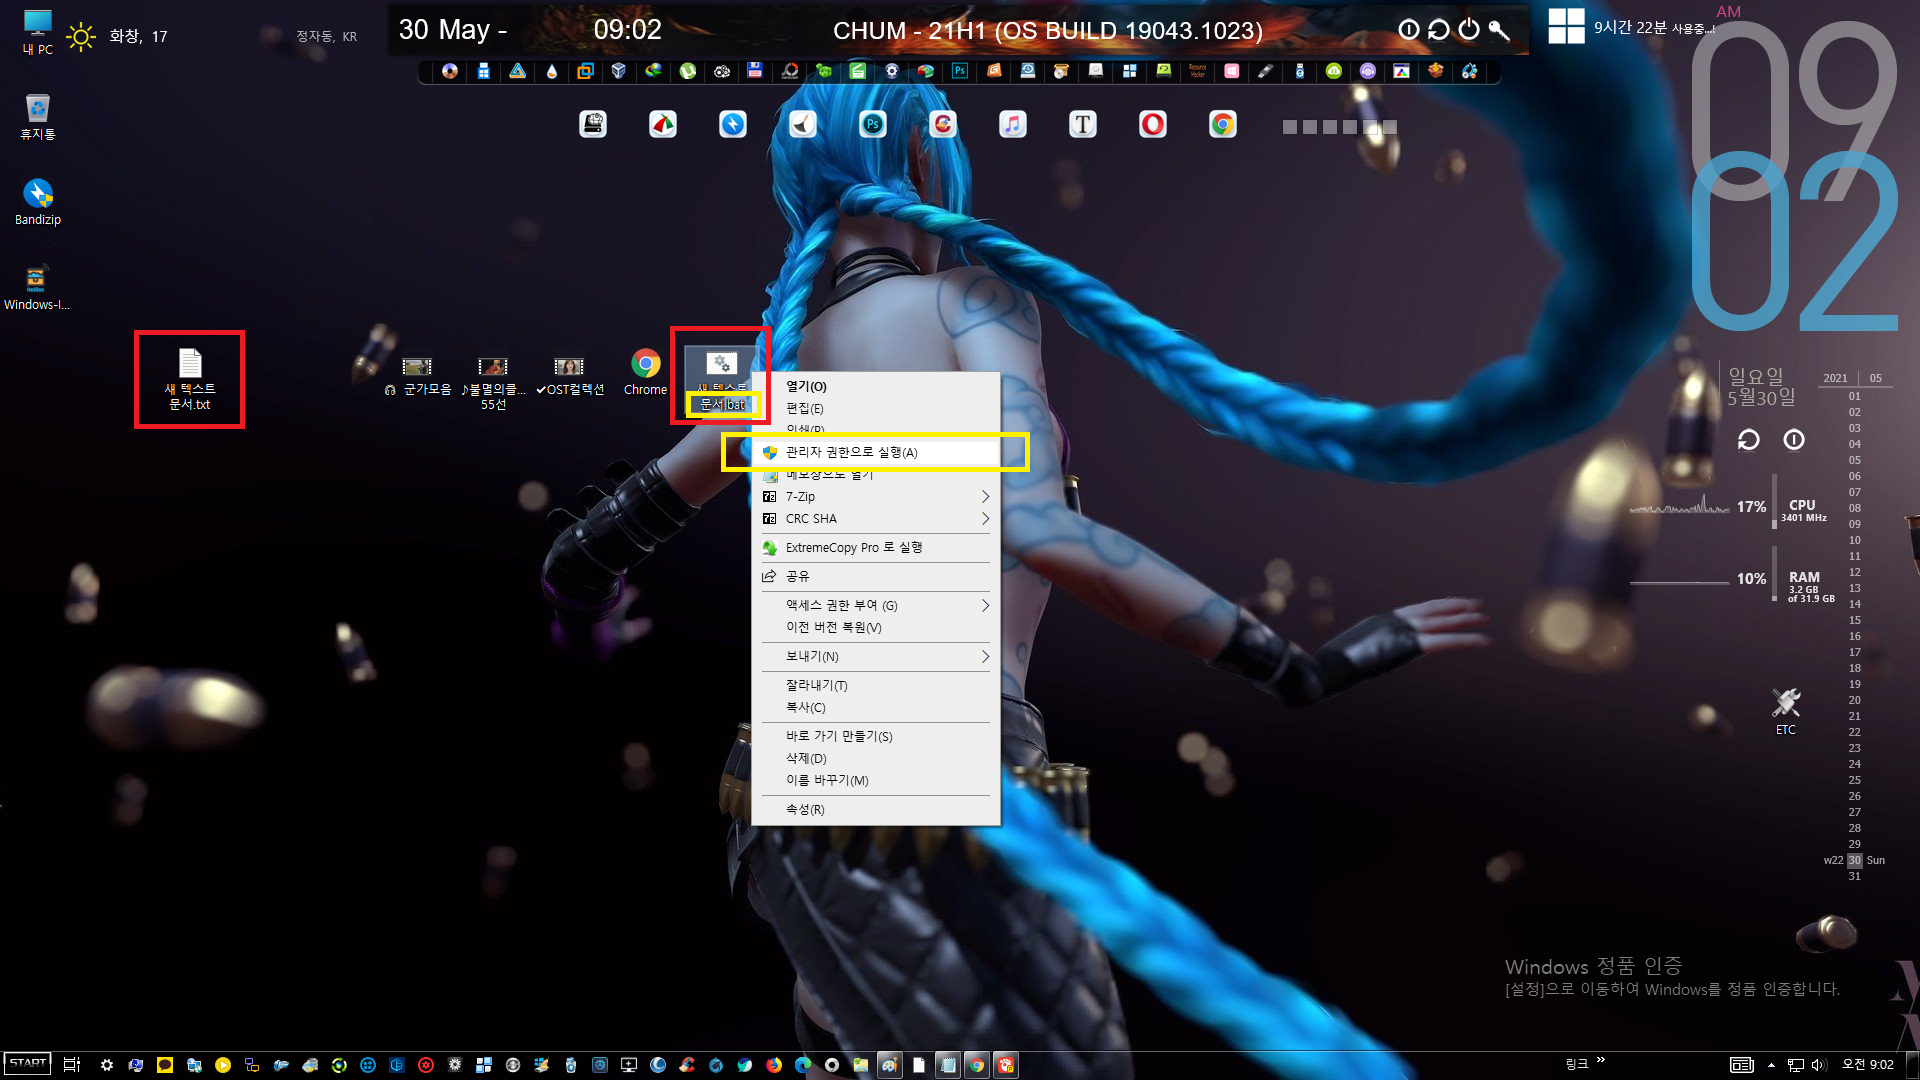Select 관리자 권한으로 실행(A)
This screenshot has width=1920, height=1080.
[x=875, y=453]
